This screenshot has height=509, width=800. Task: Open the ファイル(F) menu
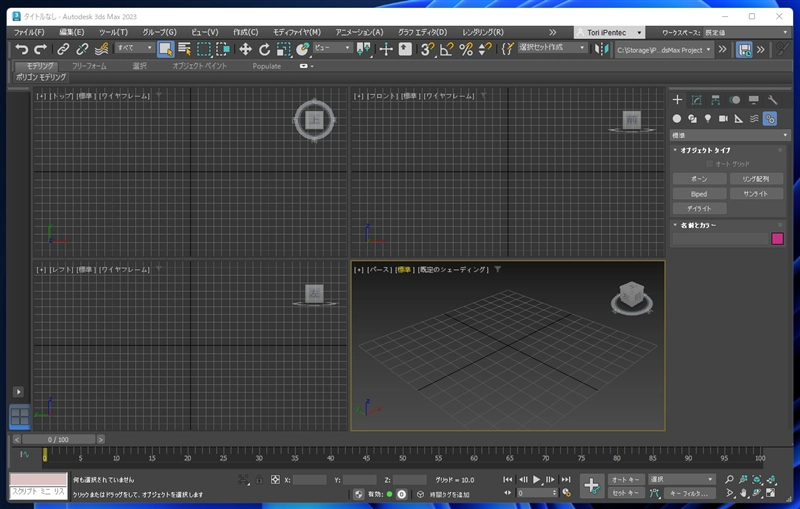[x=29, y=32]
